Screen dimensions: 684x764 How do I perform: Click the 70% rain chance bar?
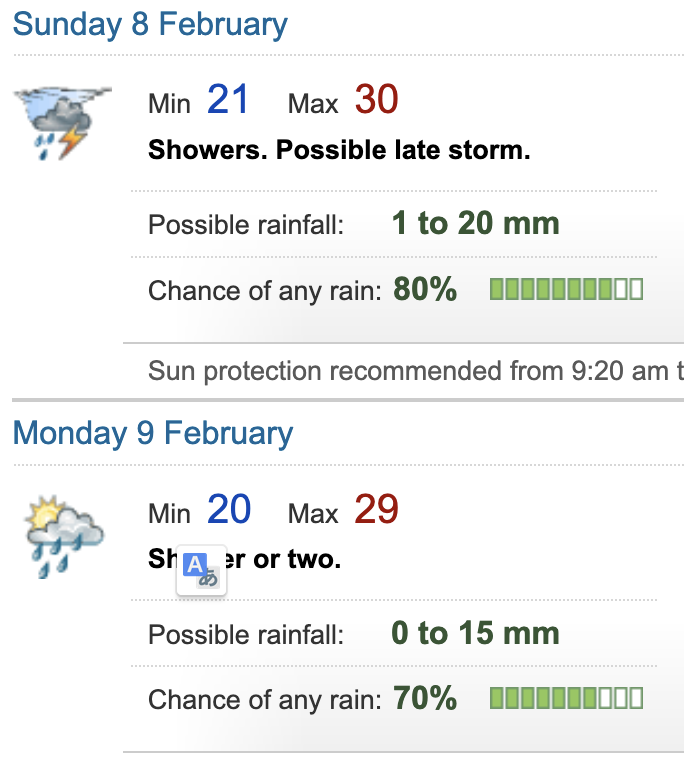point(566,698)
